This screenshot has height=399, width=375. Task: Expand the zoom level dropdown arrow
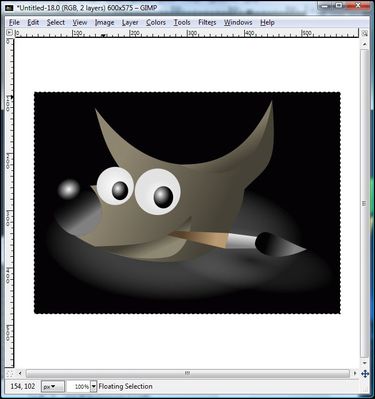click(x=94, y=387)
